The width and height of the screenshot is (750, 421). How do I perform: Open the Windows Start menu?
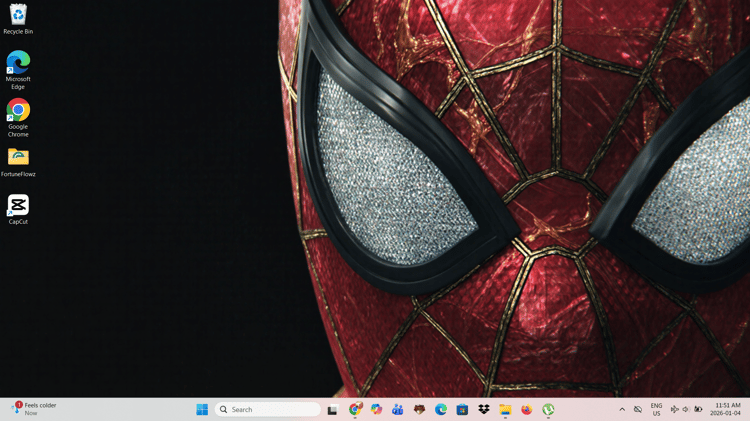pos(202,410)
